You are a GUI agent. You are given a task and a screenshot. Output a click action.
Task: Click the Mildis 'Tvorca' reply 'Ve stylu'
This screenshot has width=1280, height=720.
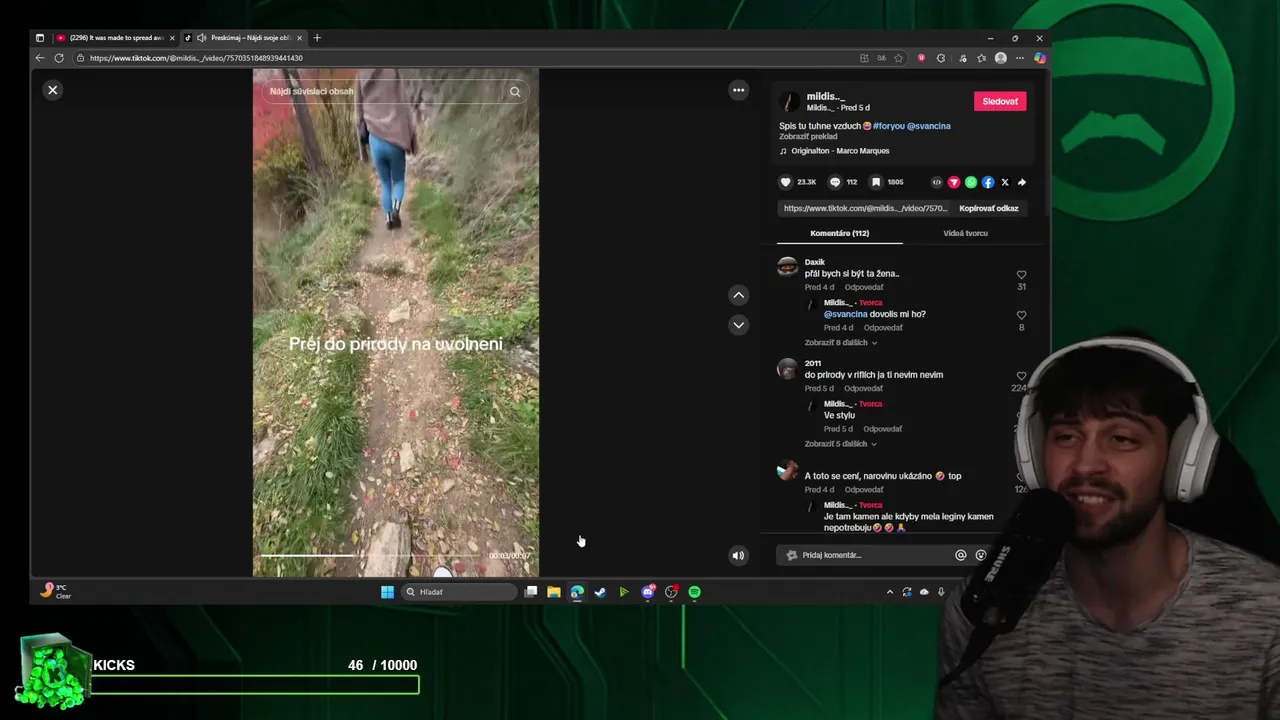[x=839, y=415]
